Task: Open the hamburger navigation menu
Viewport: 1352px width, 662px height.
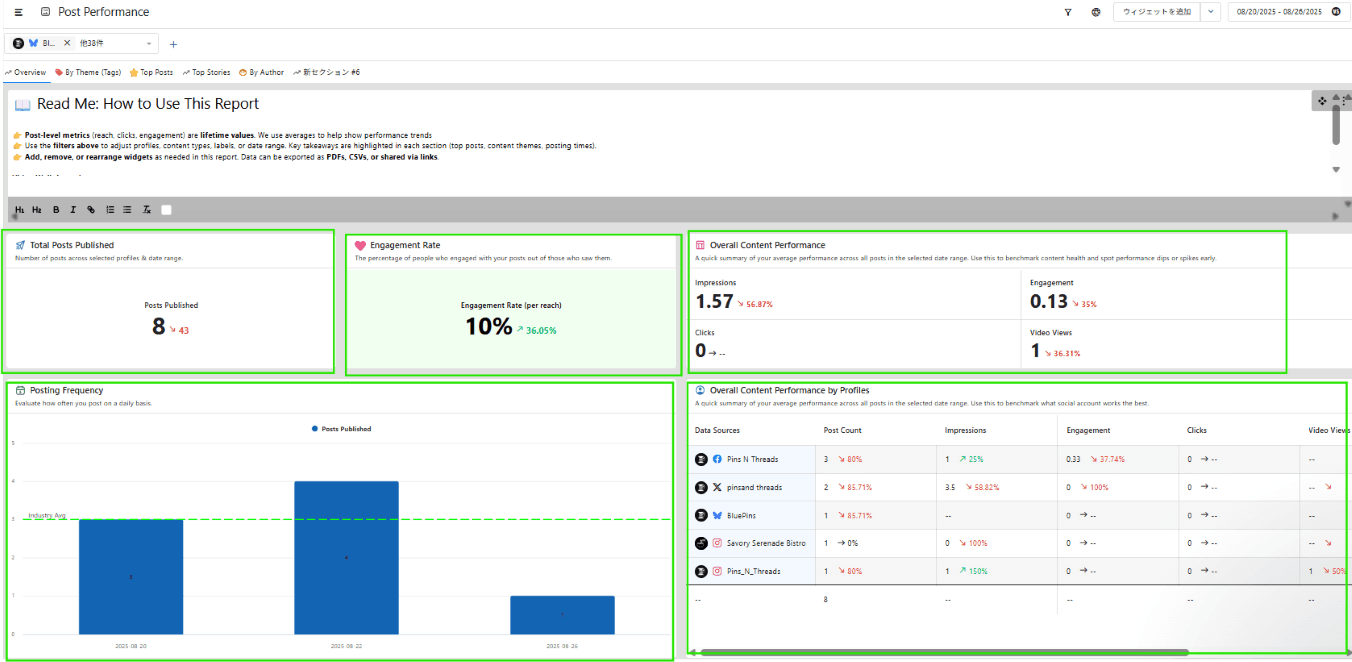Action: 18,12
